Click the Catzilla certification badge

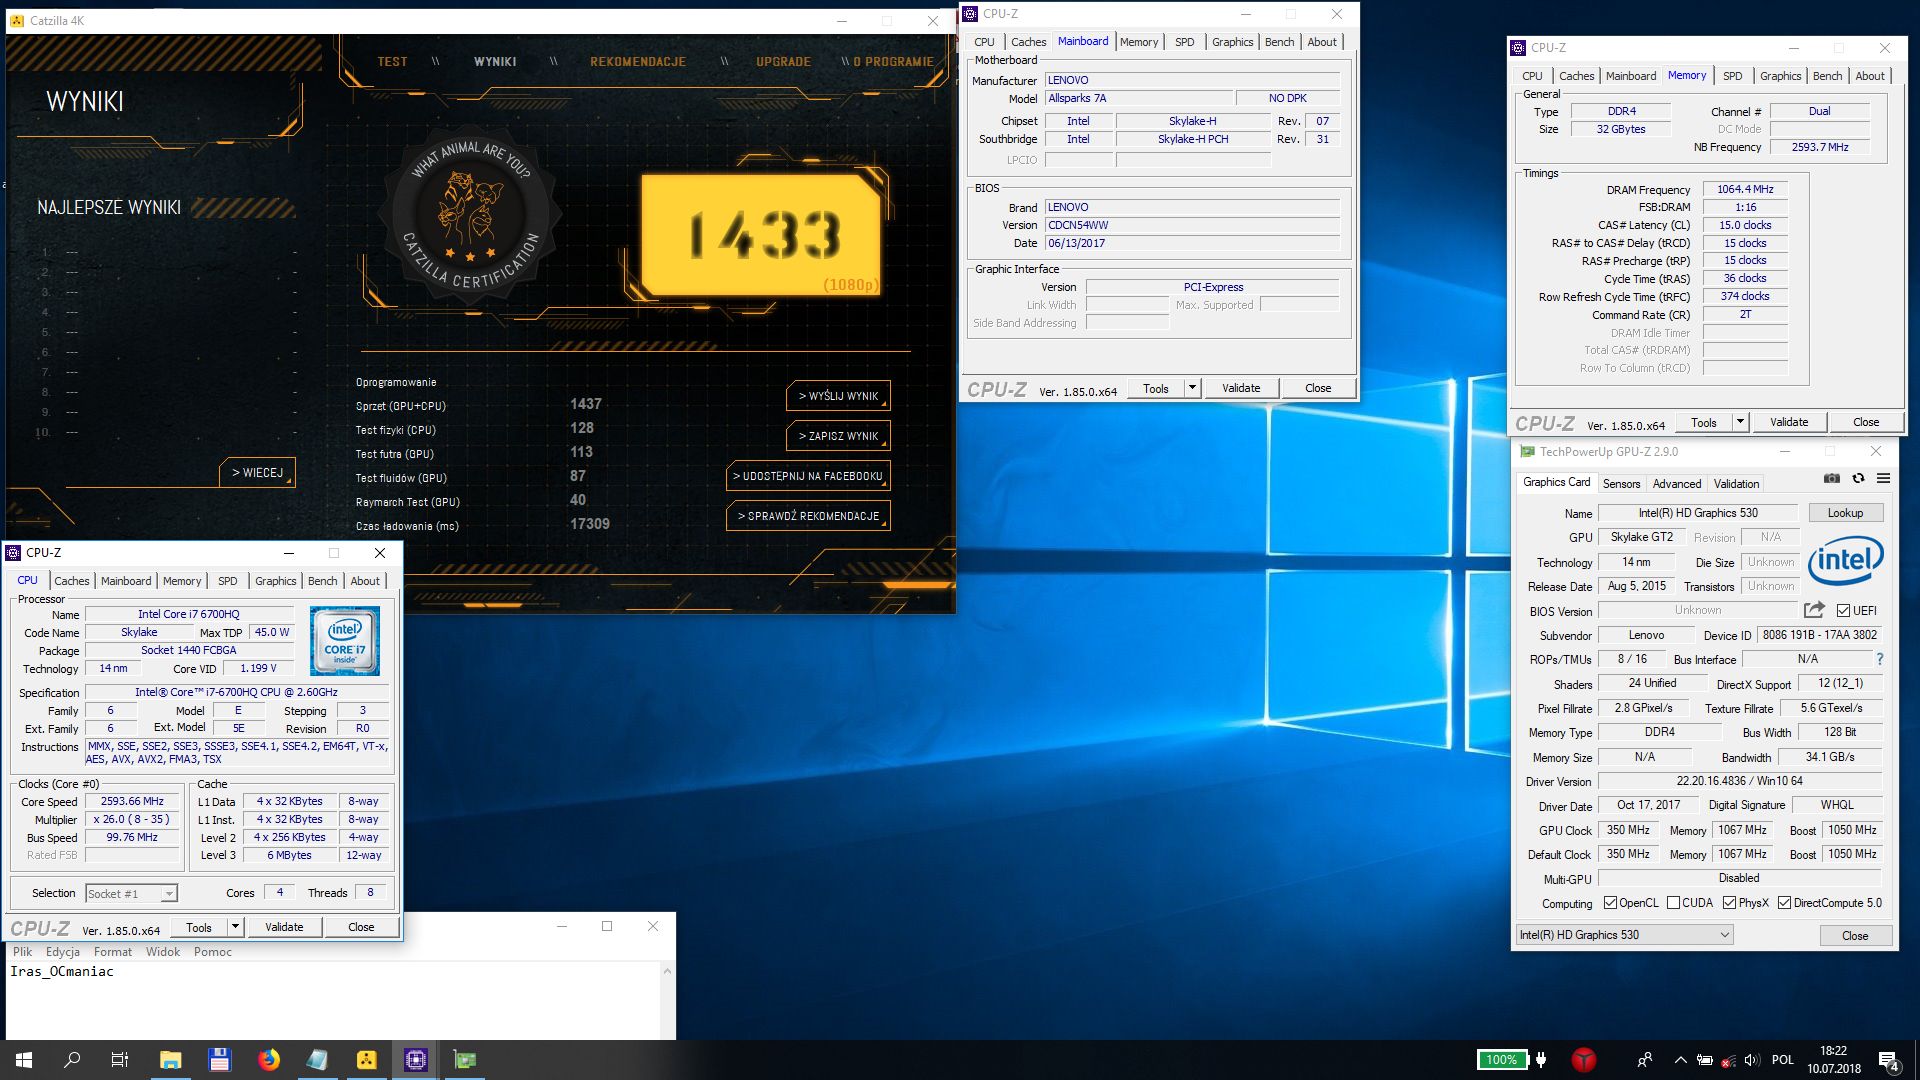(x=470, y=215)
